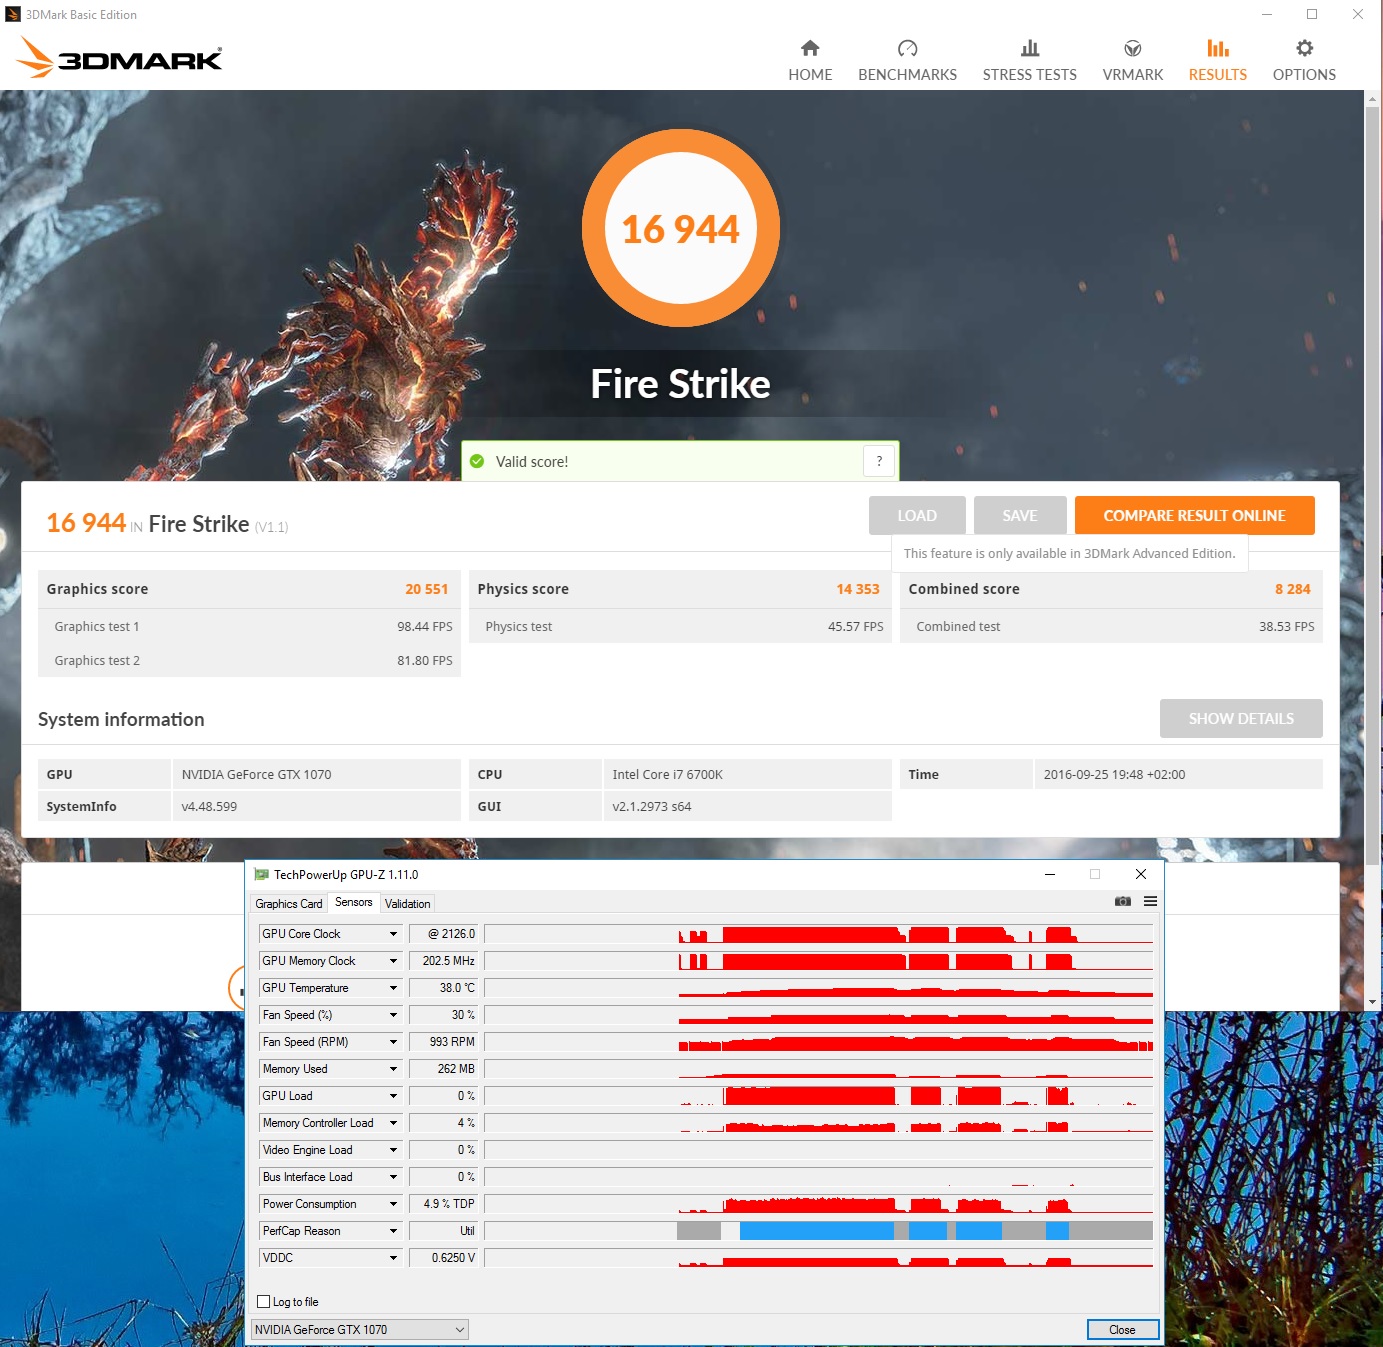Click the 3DMark vertical scrollbar thumb
1383x1347 pixels.
[1372, 484]
